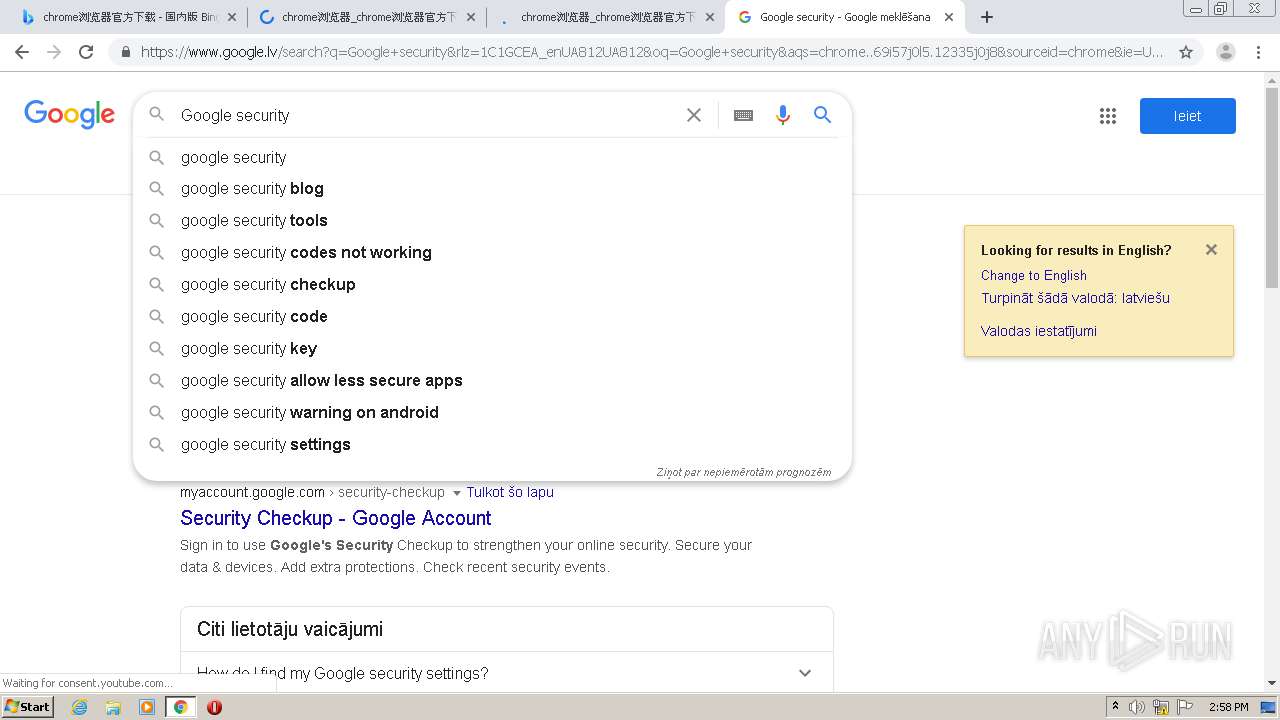Image resolution: width=1280 pixels, height=720 pixels.
Task: Click 'Turpināt šādā valodā: latviešu' link
Action: tap(1075, 298)
